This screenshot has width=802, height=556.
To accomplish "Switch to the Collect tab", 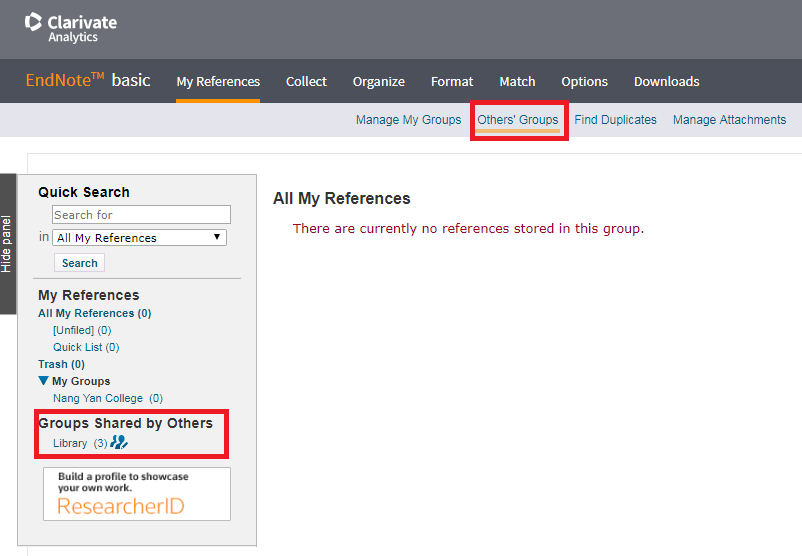I will tap(306, 81).
